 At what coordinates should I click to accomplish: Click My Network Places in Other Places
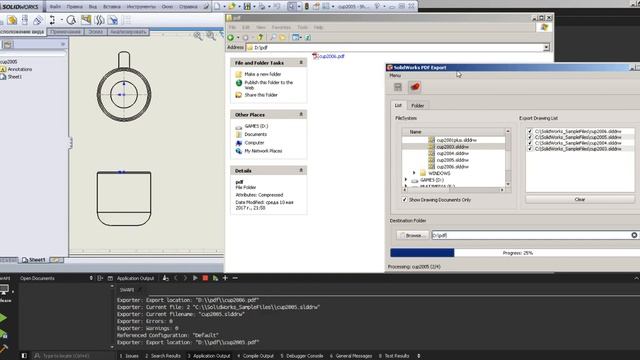[263, 151]
